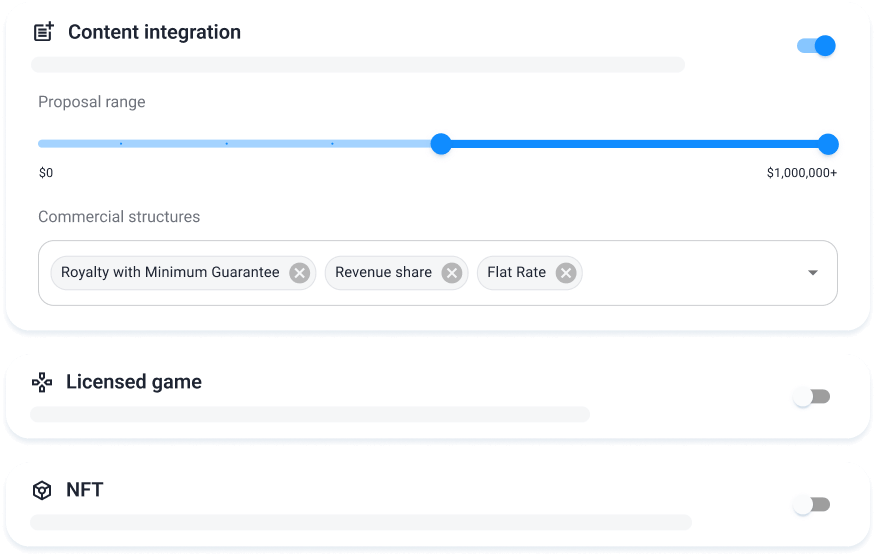This screenshot has width=875, height=555.
Task: Remove the Flat Rate chip
Action: point(566,273)
